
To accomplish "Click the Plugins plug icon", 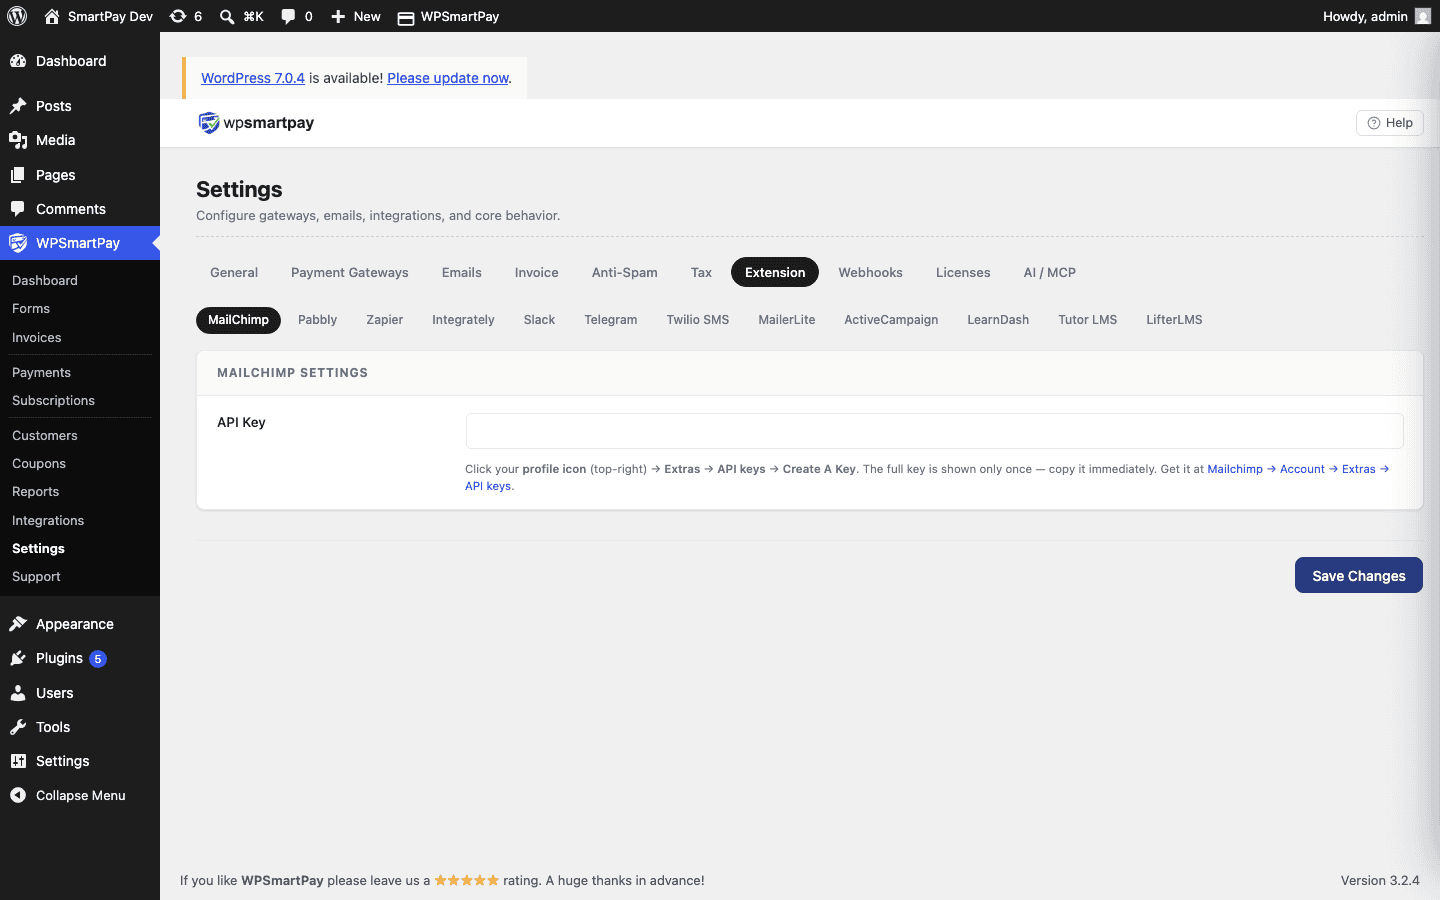I will pos(18,658).
